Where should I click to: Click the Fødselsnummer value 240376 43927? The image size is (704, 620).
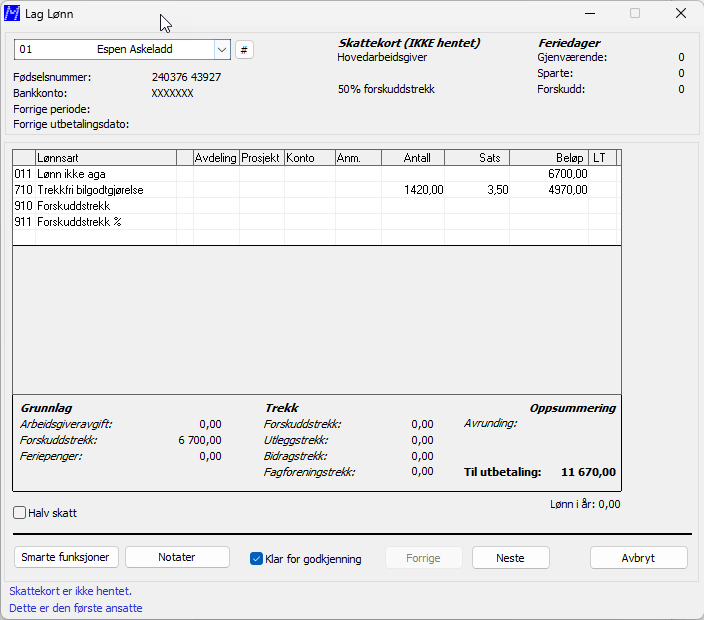[x=186, y=77]
